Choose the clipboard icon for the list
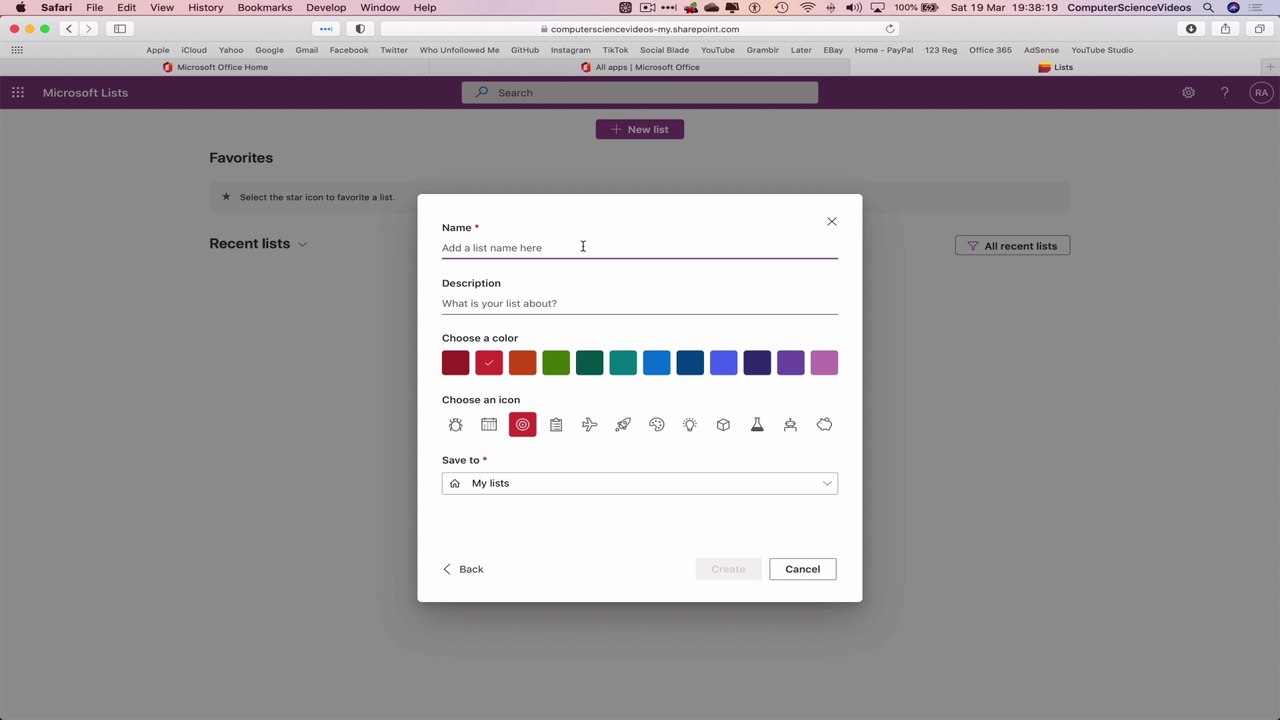This screenshot has height=720, width=1280. pyautogui.click(x=556, y=425)
